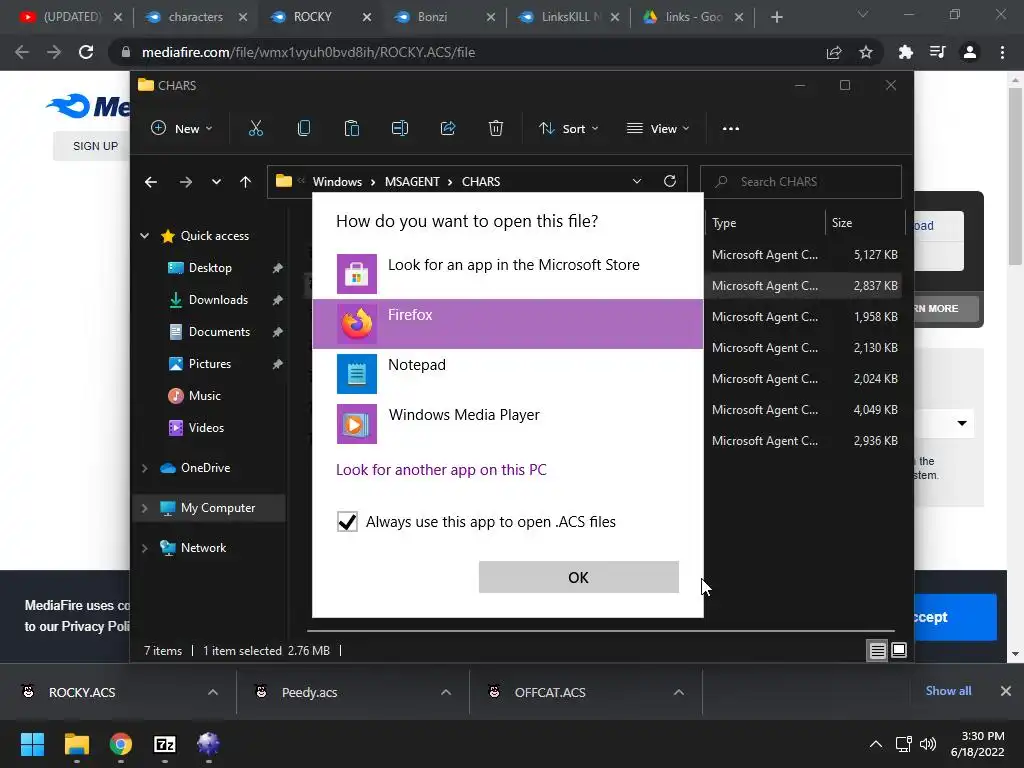
Task: Open ROCKY.ACS download options chevron
Action: [213, 692]
